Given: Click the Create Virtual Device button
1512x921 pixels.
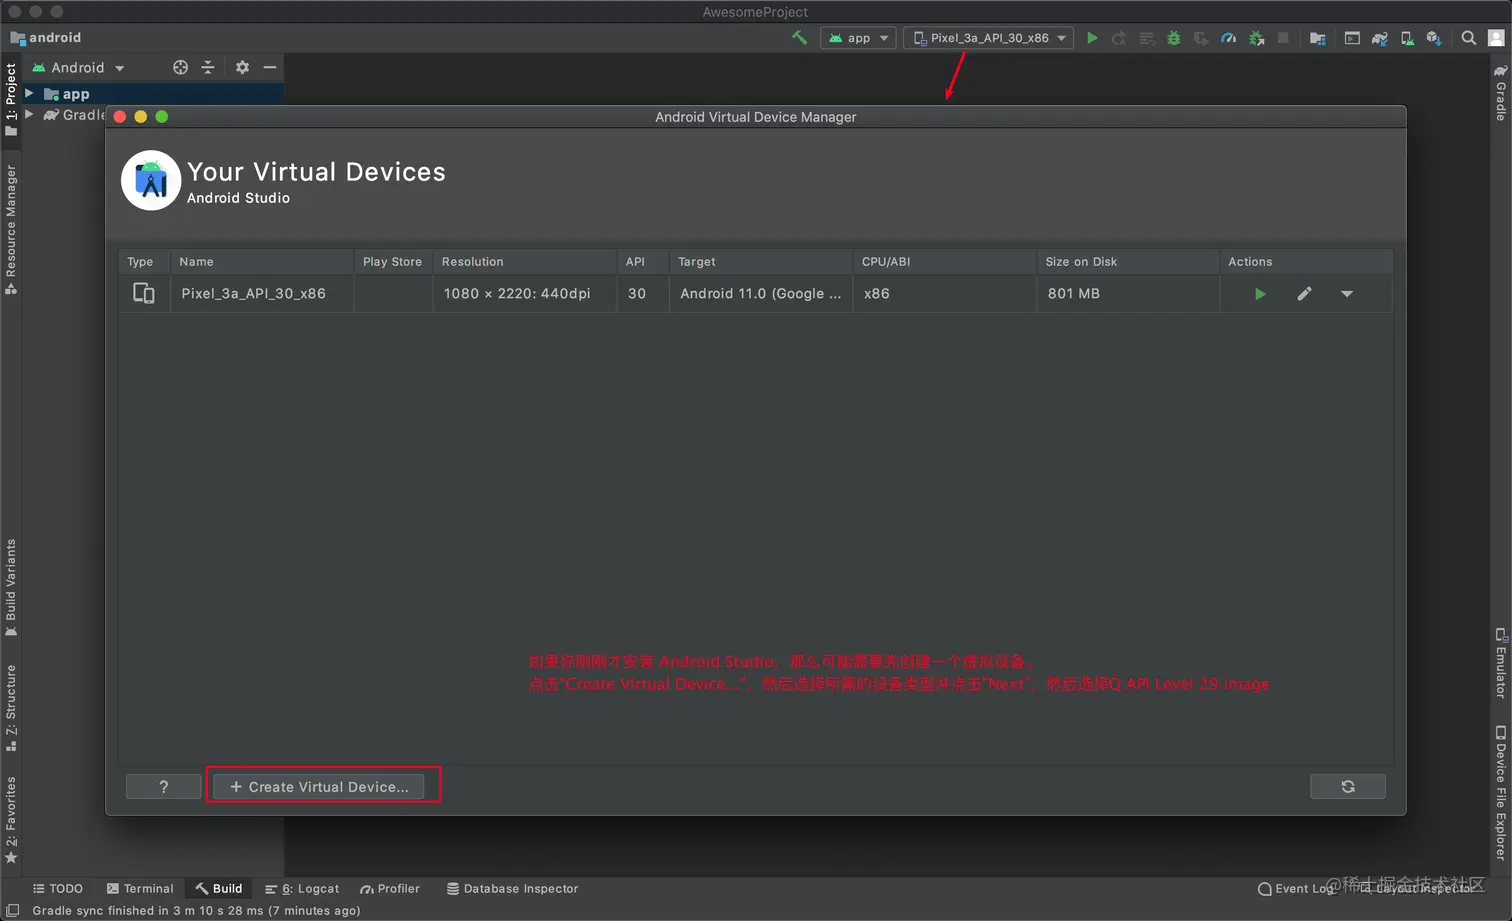Looking at the screenshot, I should click(319, 787).
